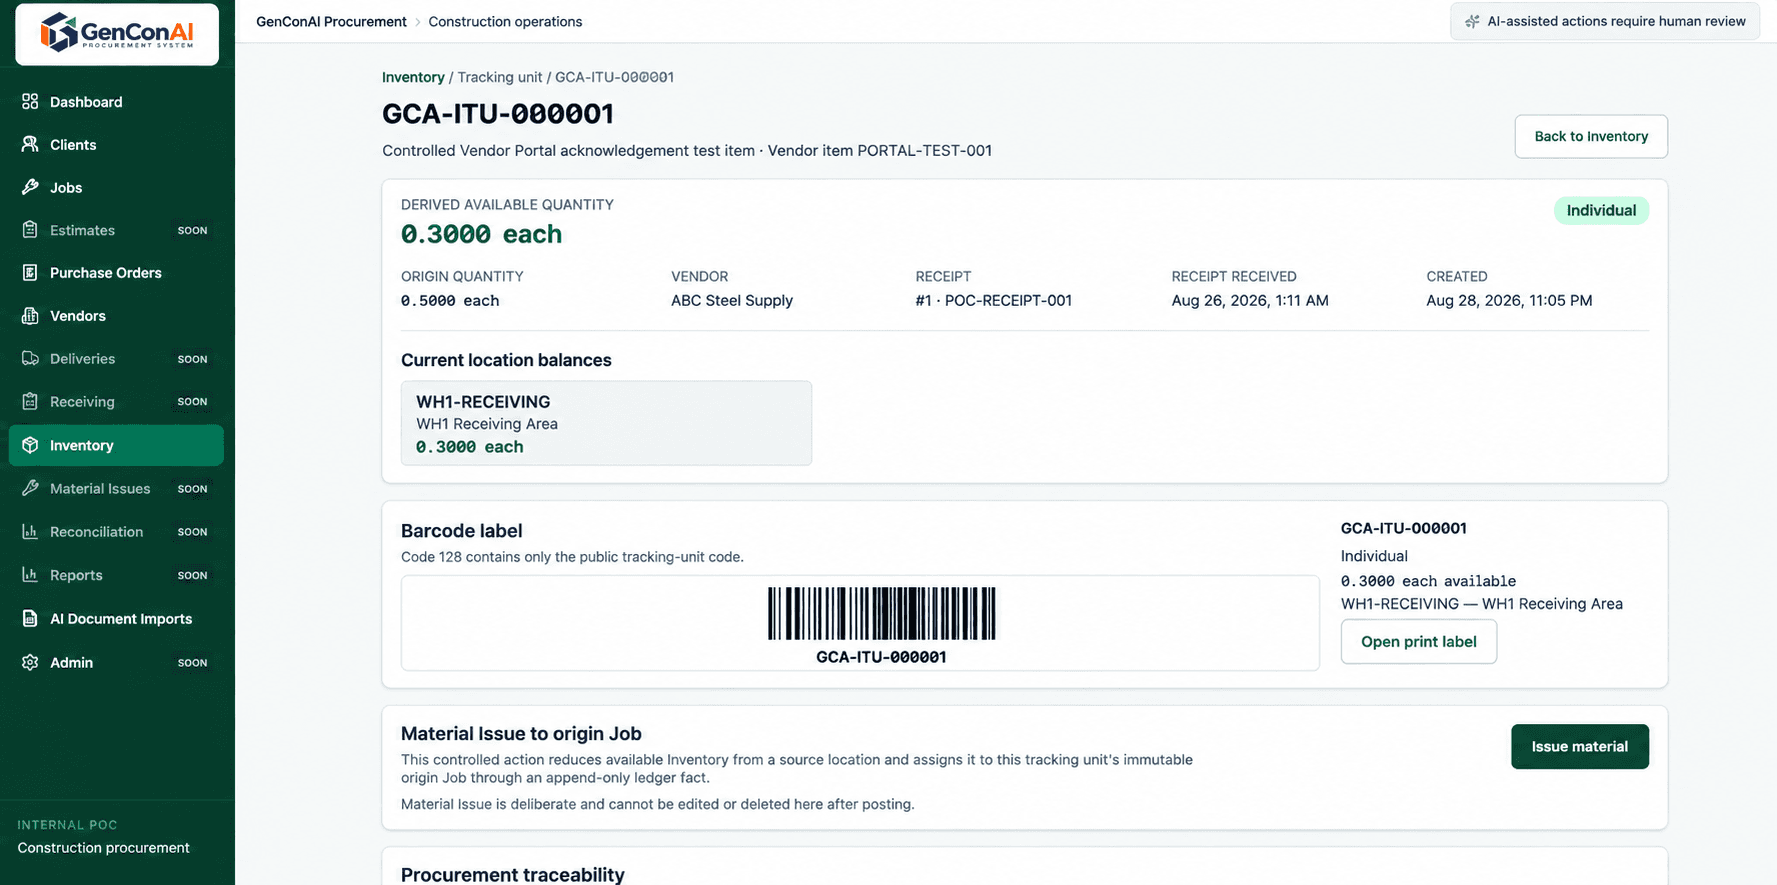
Task: Go to Clients in the sidebar
Action: [116, 145]
